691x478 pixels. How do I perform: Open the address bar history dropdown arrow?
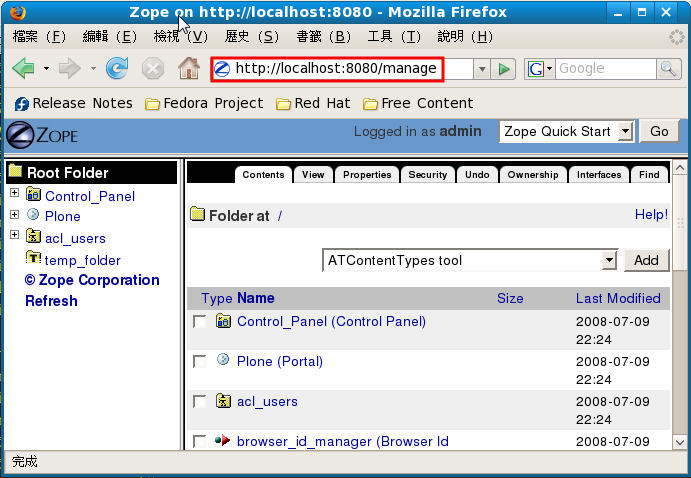tap(482, 69)
